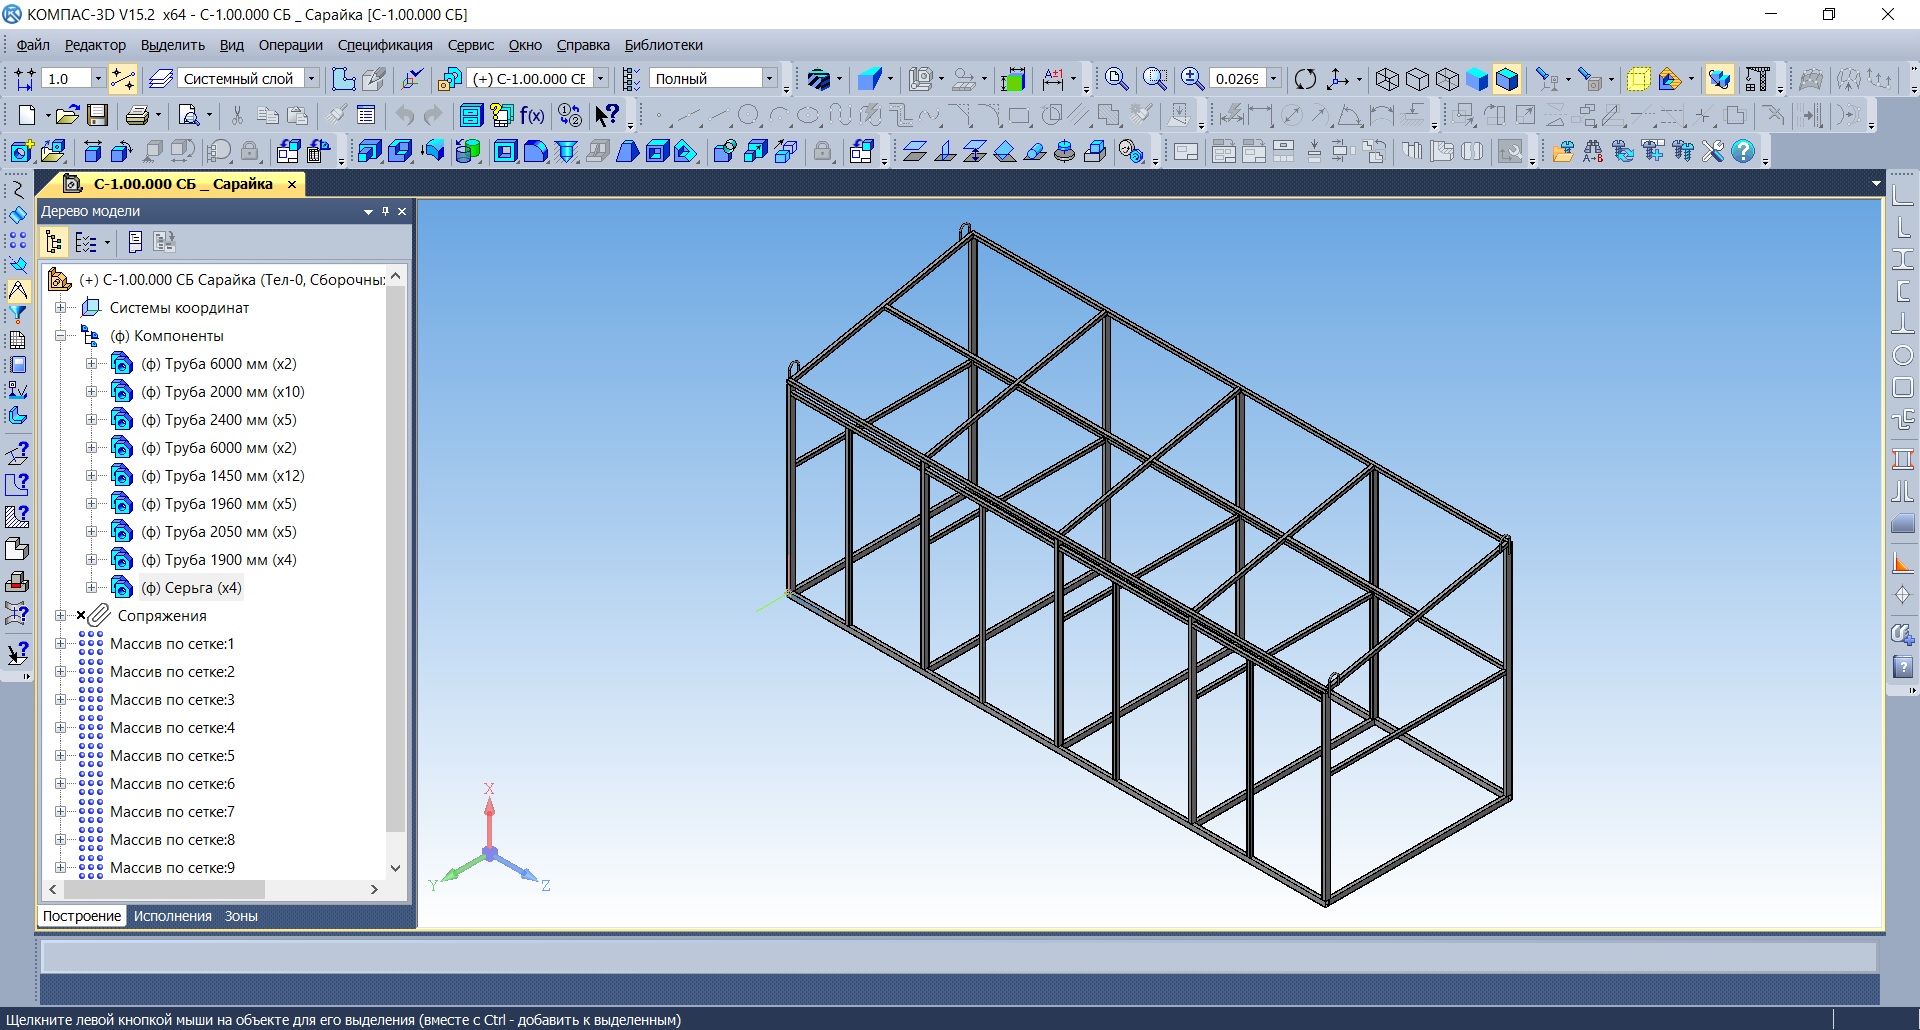Select shaded display mode
The height and width of the screenshot is (1030, 1920).
[1477, 79]
